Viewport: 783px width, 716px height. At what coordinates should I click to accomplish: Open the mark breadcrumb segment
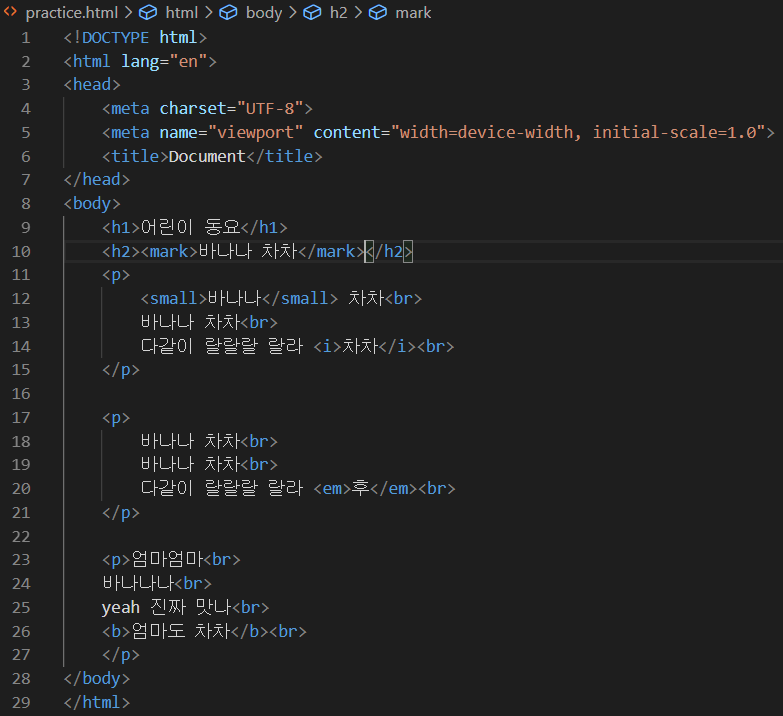[413, 12]
